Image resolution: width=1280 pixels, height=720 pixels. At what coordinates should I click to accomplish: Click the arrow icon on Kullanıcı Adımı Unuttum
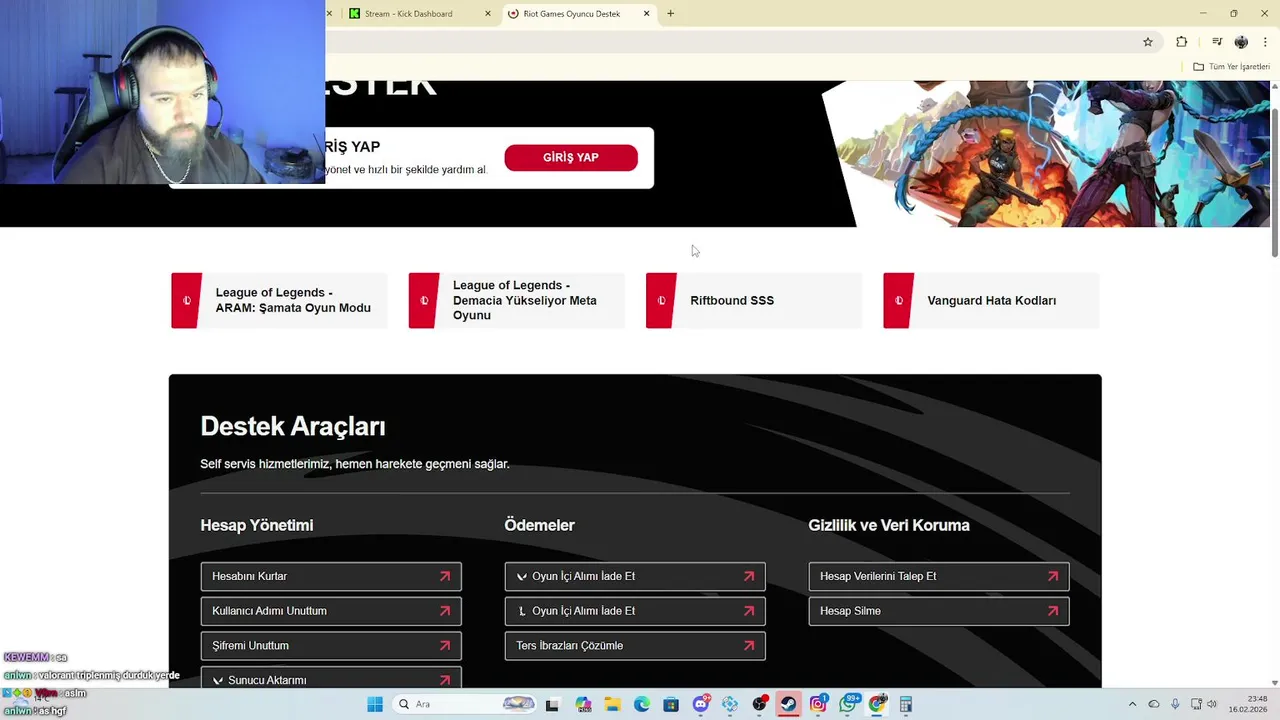445,611
